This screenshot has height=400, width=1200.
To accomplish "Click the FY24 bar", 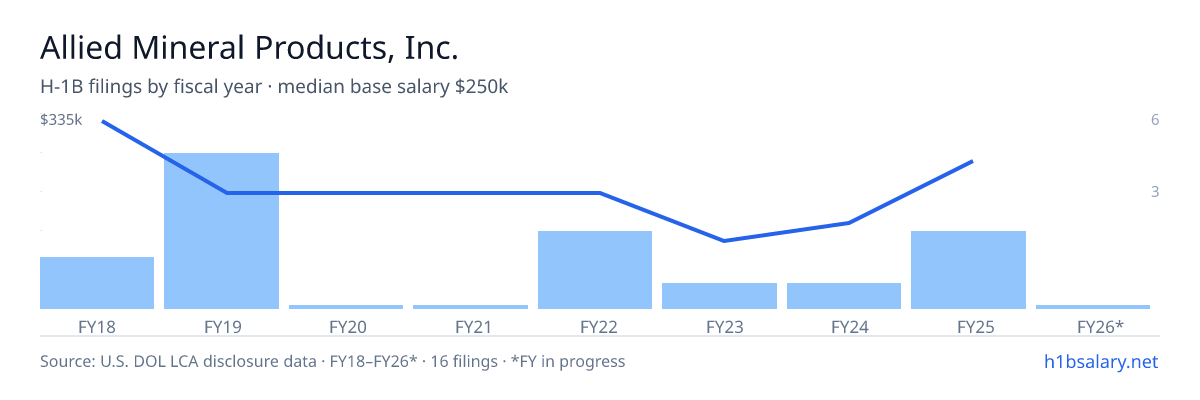I will [x=844, y=296].
